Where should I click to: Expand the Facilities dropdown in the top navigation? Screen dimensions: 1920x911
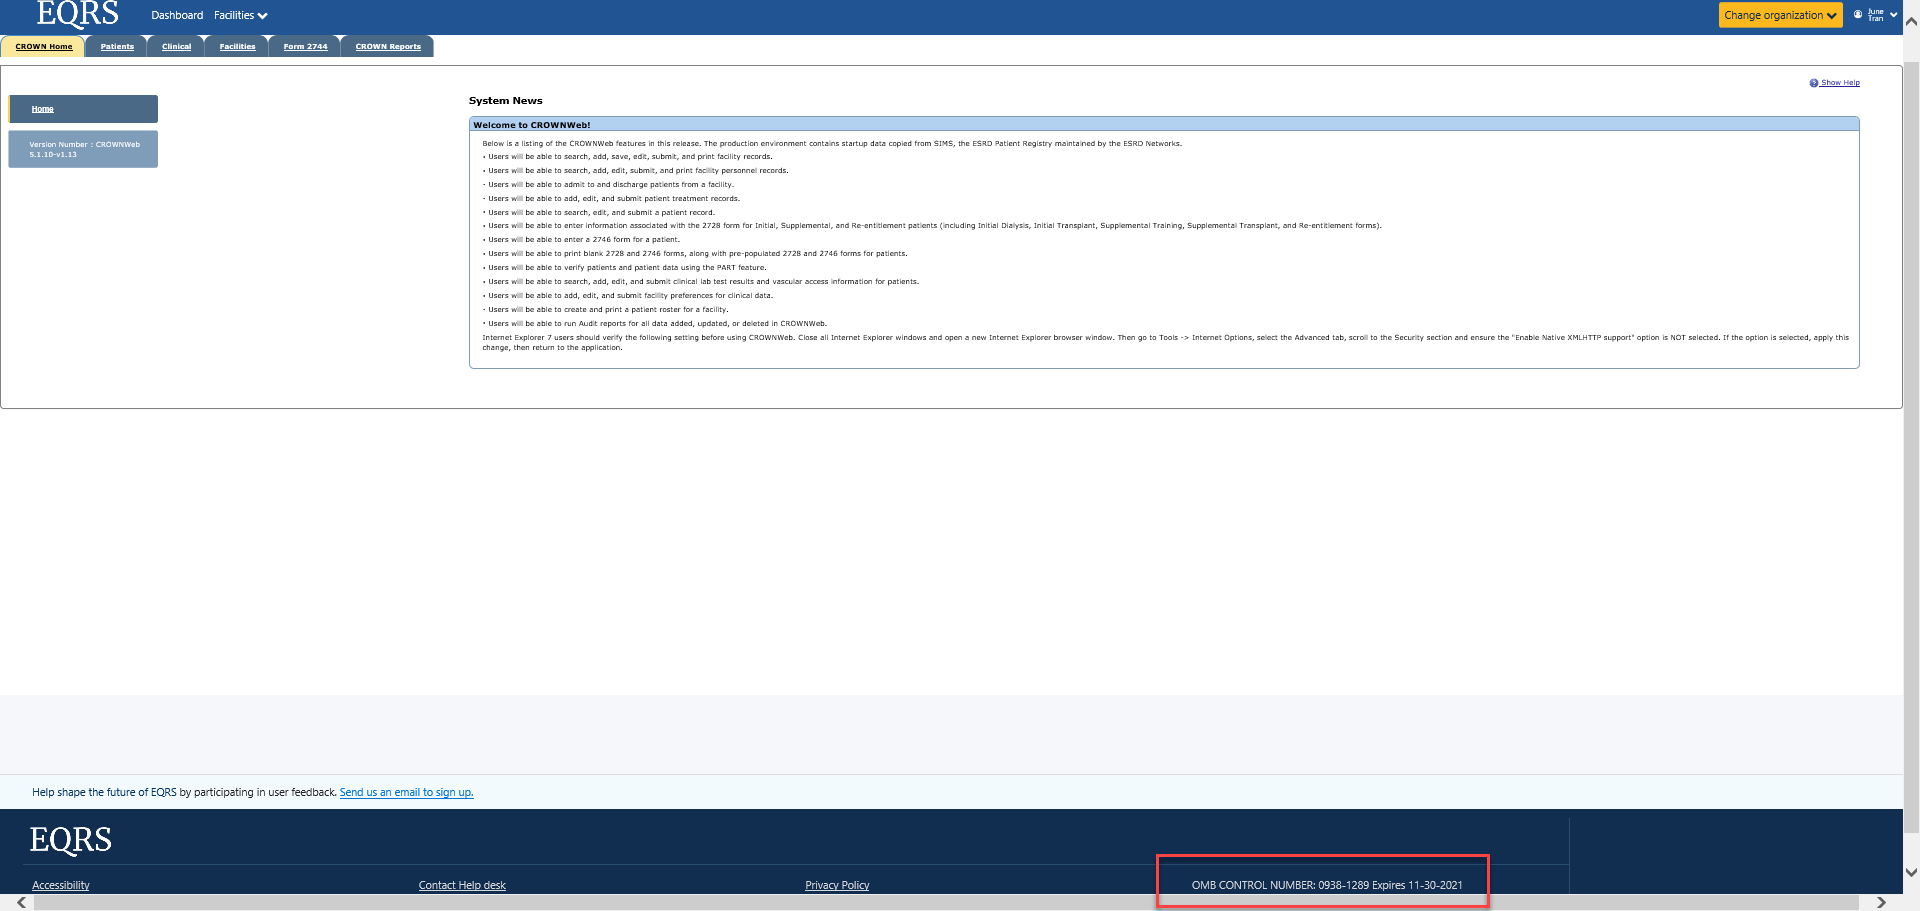(240, 16)
